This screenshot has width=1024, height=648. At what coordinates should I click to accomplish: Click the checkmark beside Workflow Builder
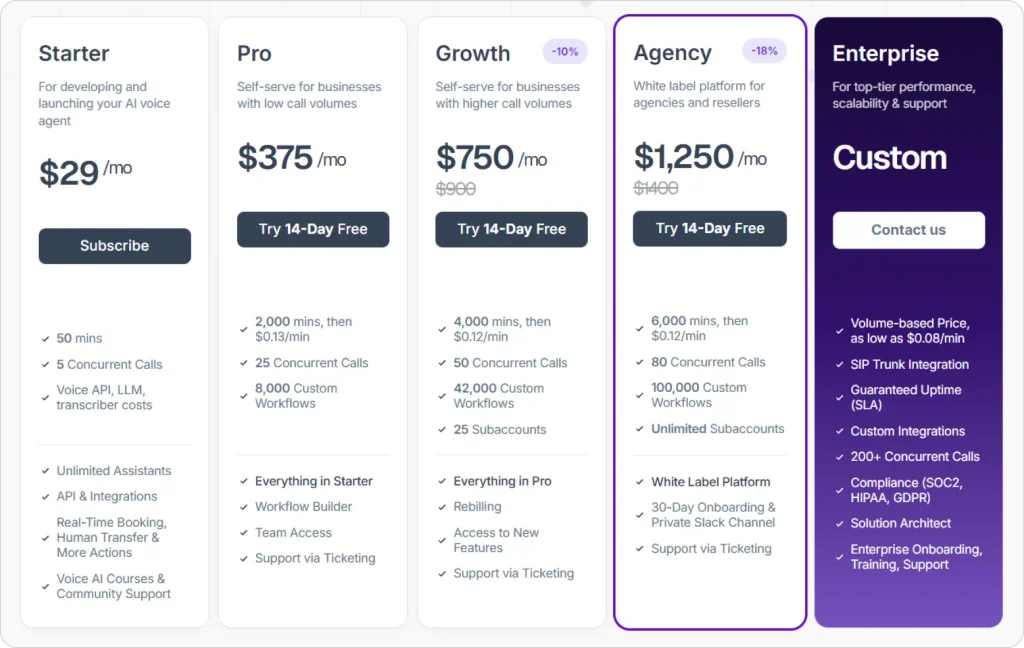point(242,507)
